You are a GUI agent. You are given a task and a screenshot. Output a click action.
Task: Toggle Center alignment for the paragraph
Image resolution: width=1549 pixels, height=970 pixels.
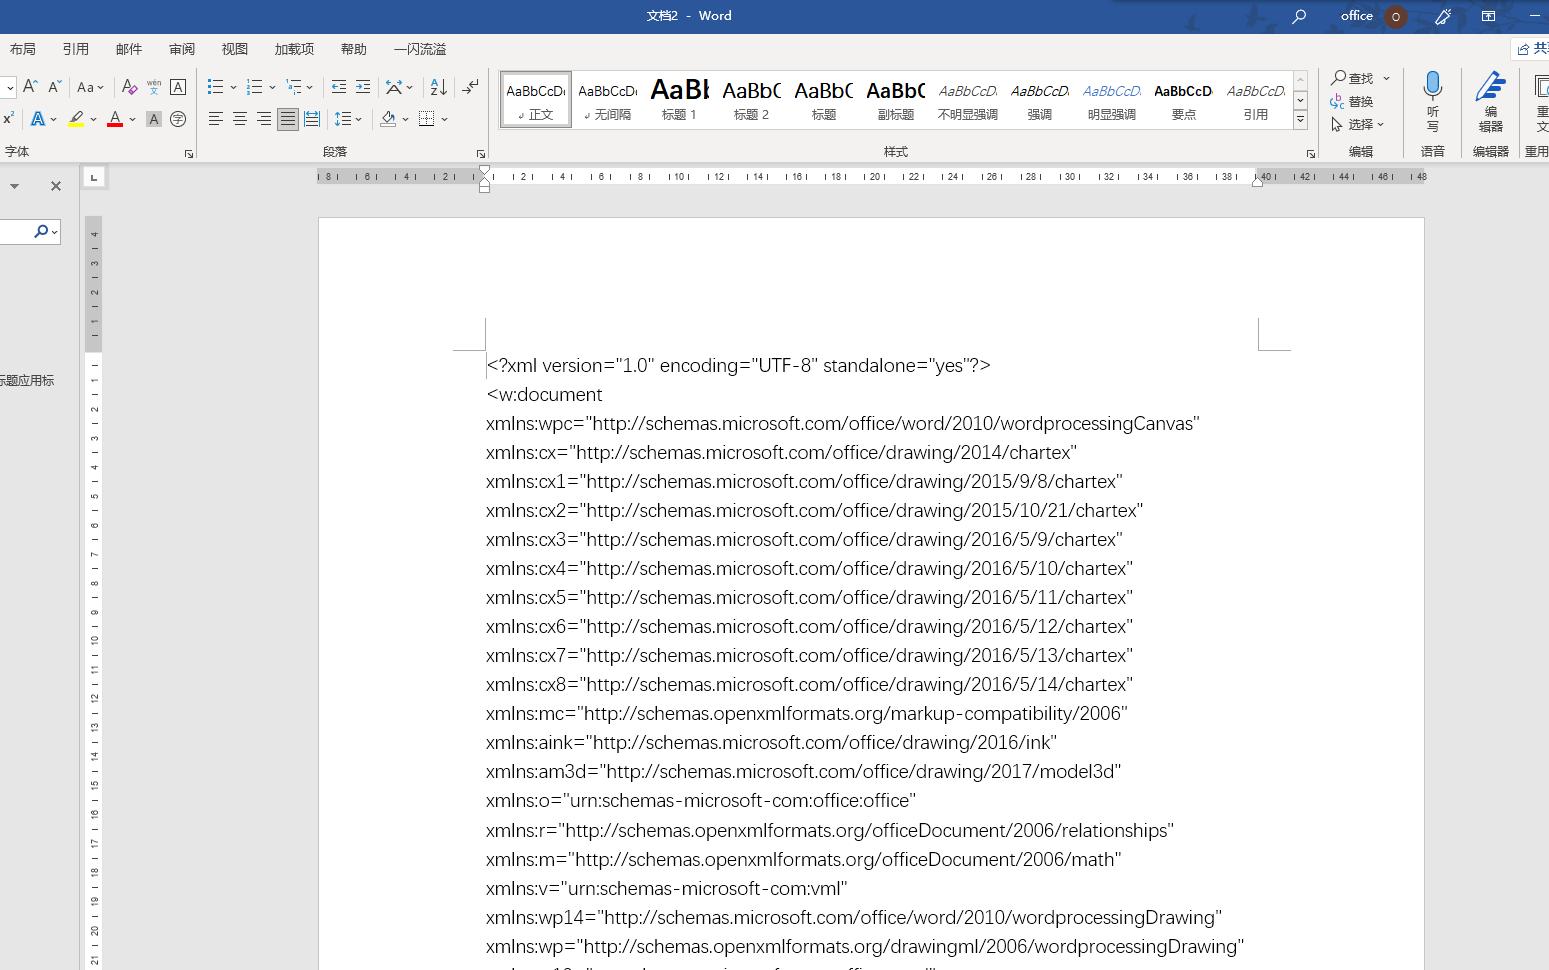pos(240,119)
